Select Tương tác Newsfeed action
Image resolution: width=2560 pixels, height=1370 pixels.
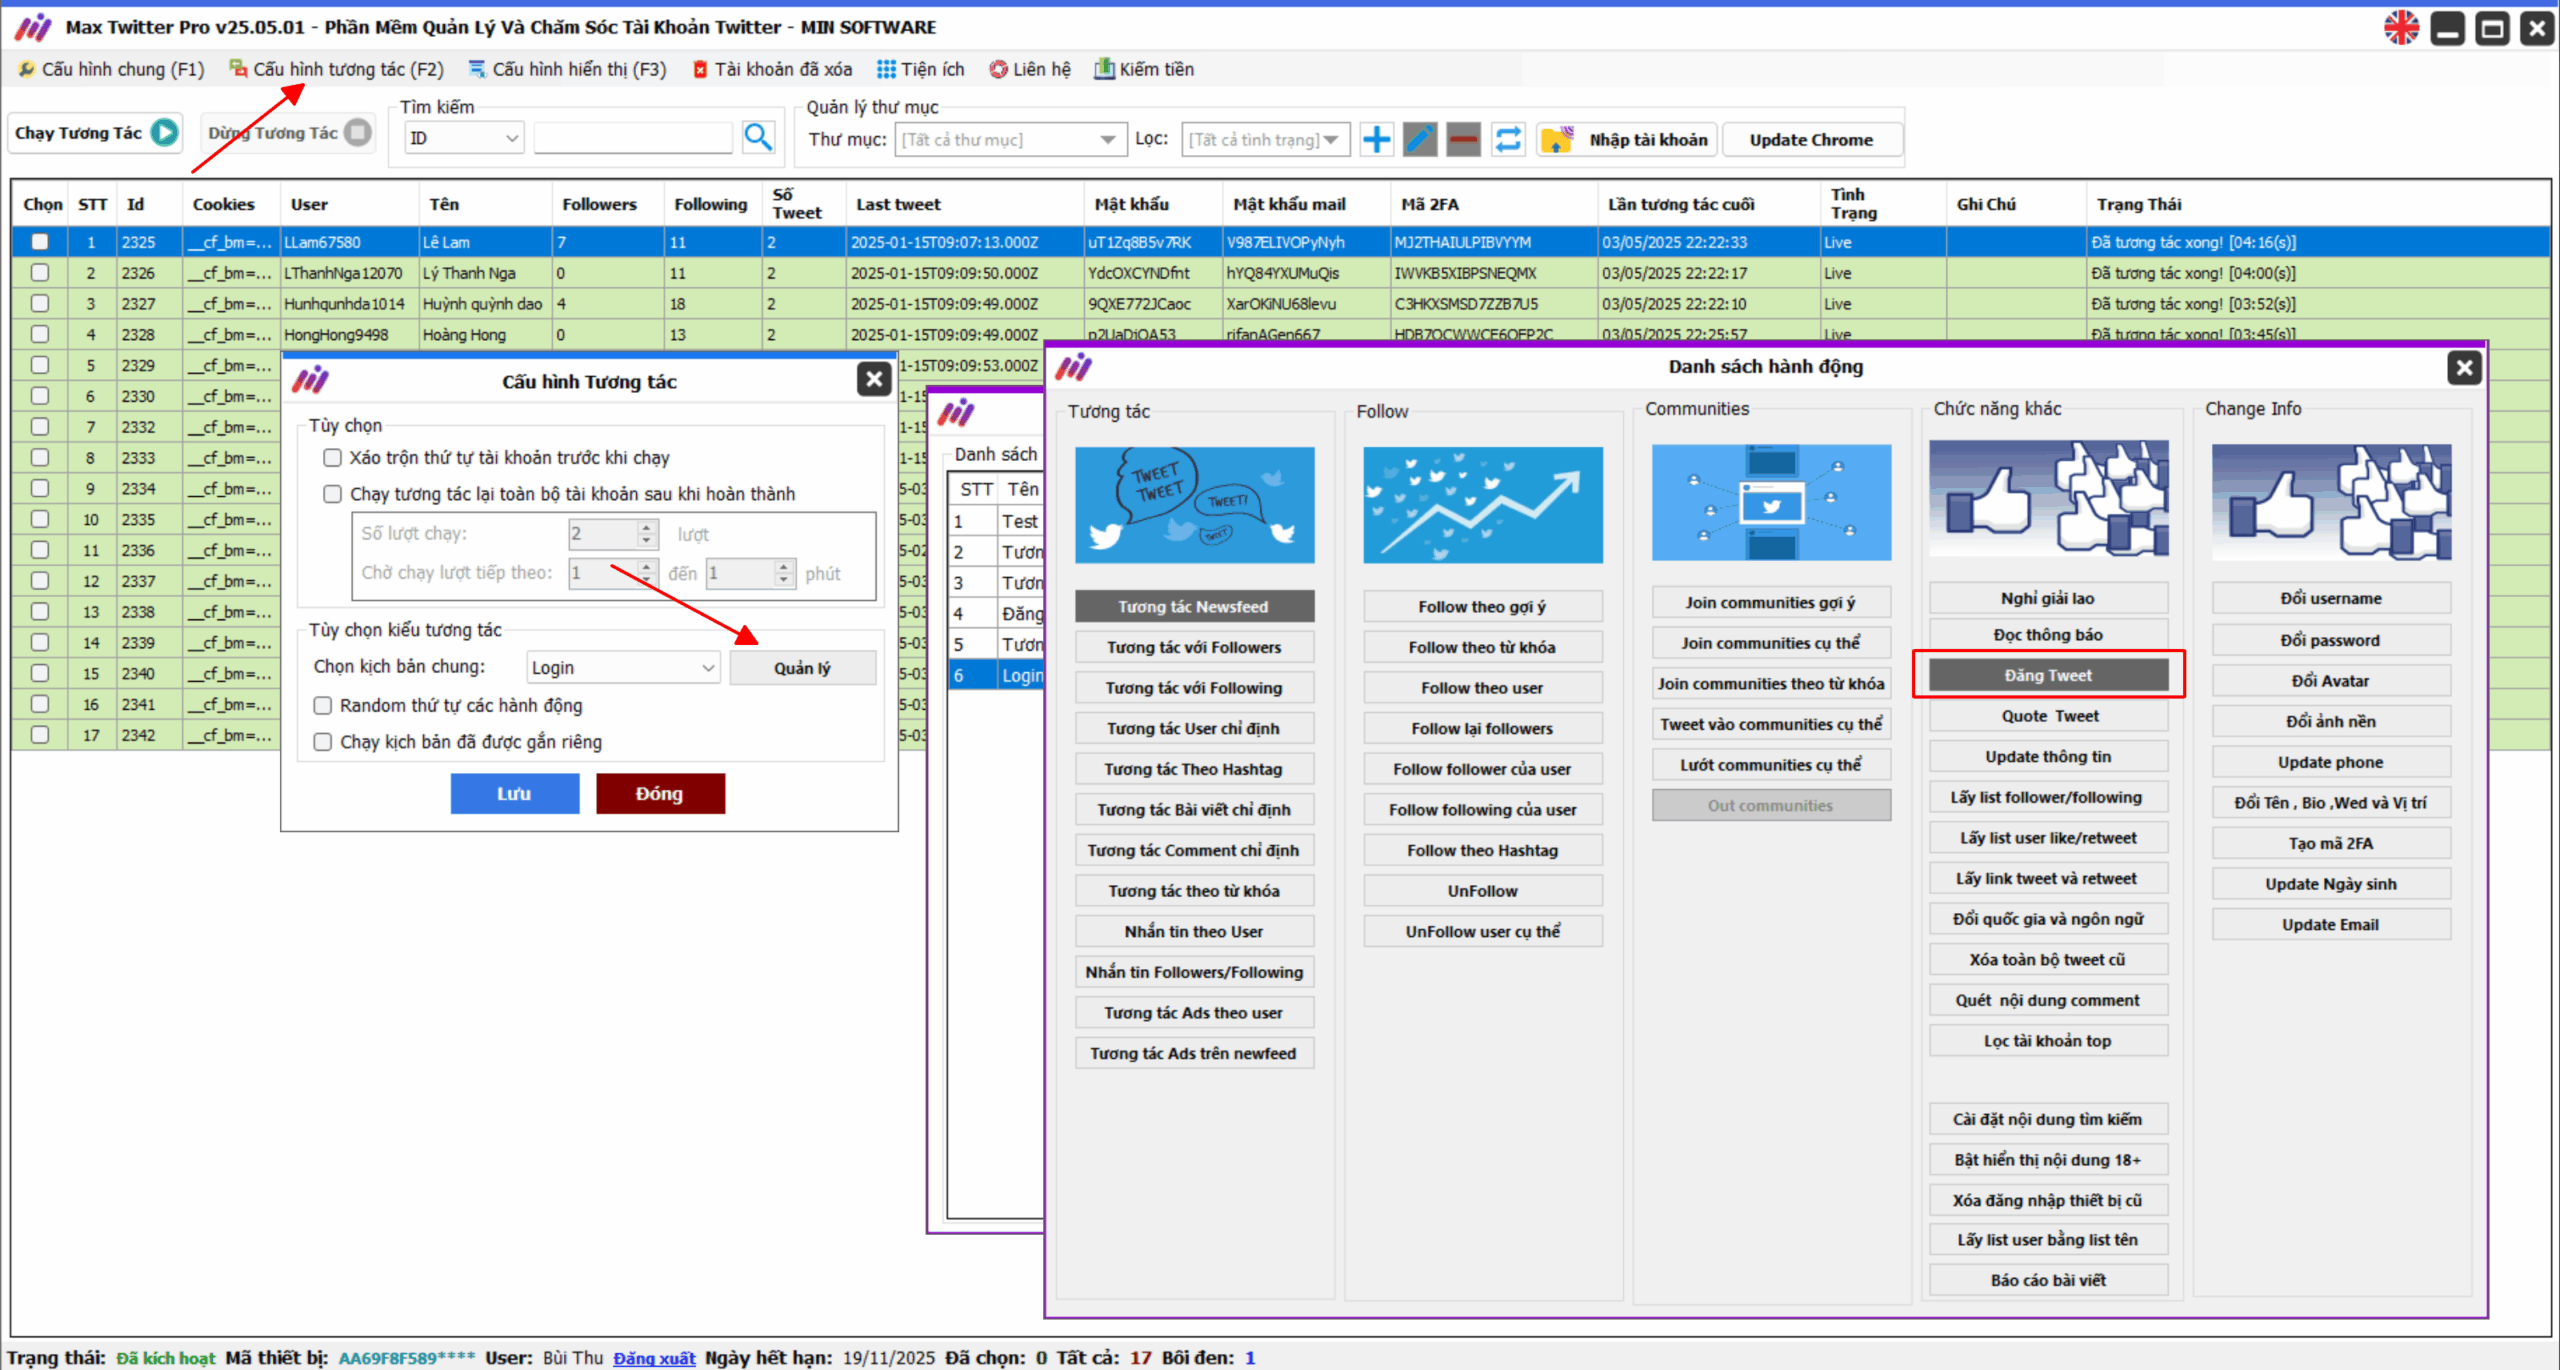pos(1194,606)
